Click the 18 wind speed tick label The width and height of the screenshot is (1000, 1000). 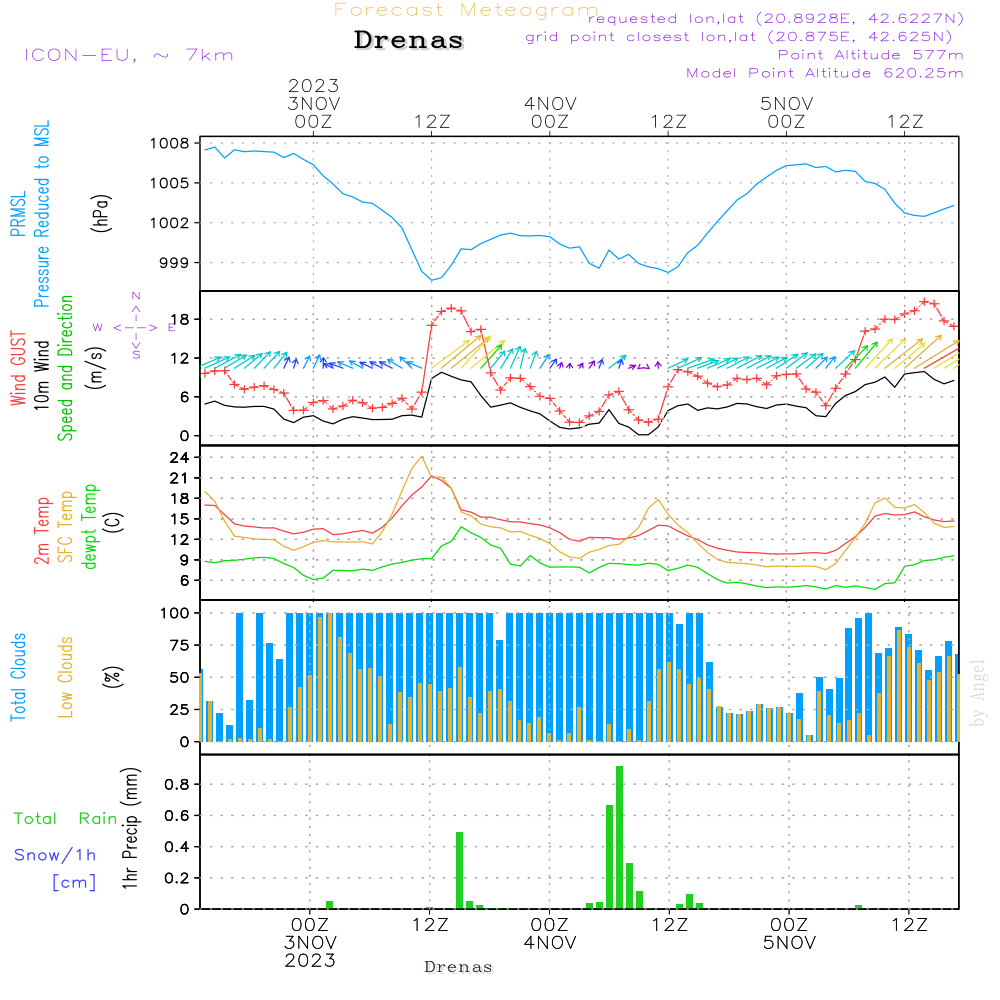(x=180, y=320)
